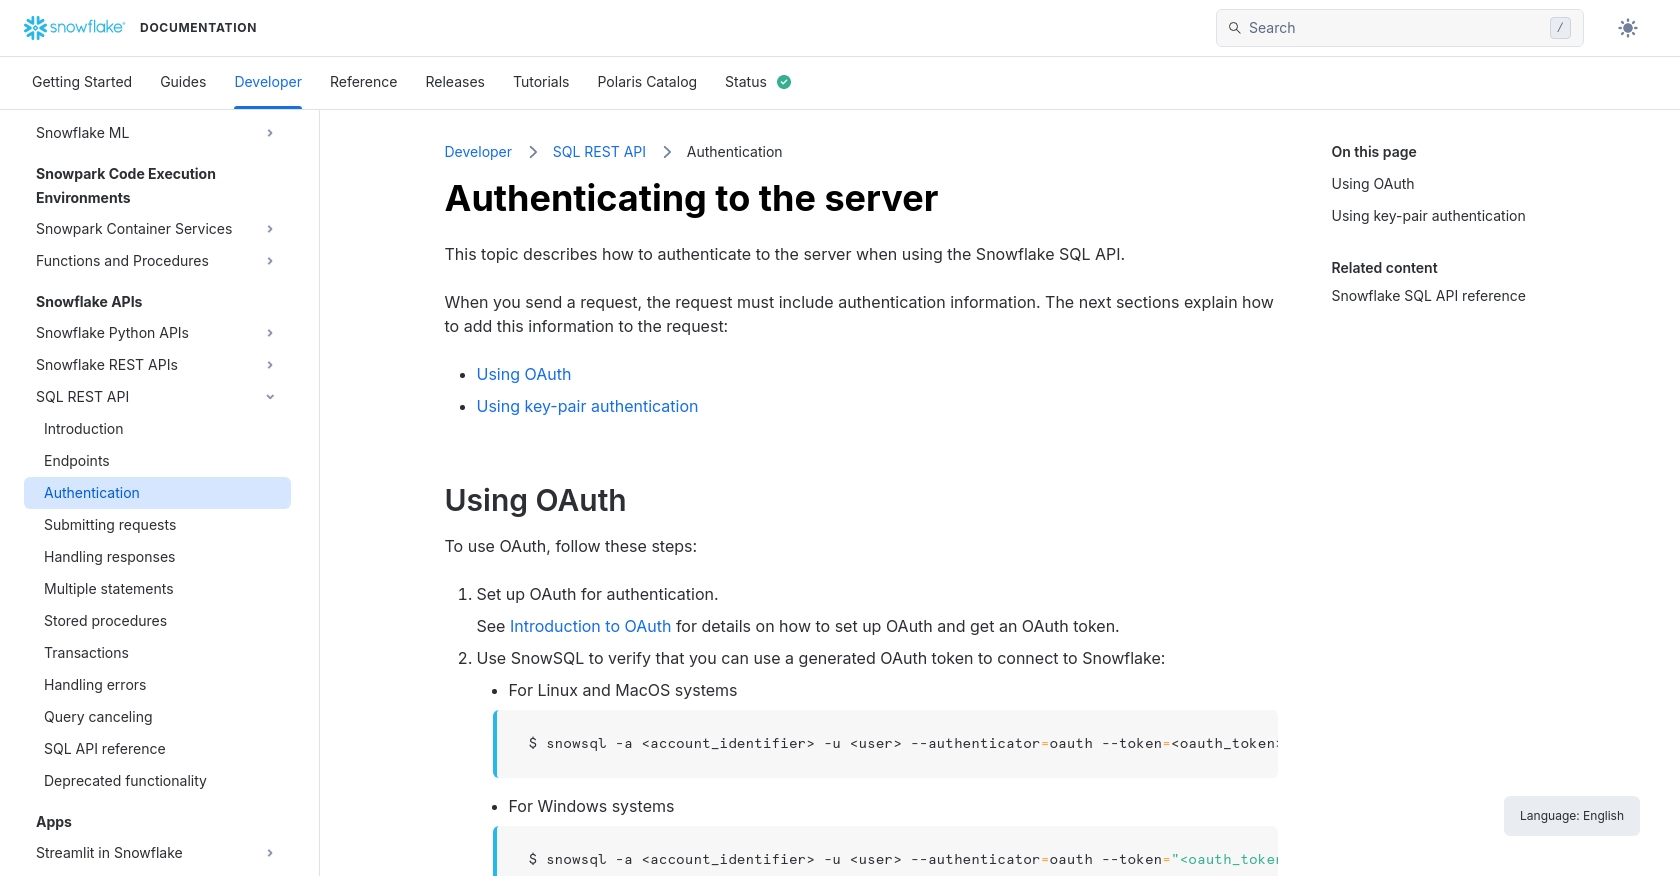Open the Releases tab
The image size is (1680, 876).
455,82
